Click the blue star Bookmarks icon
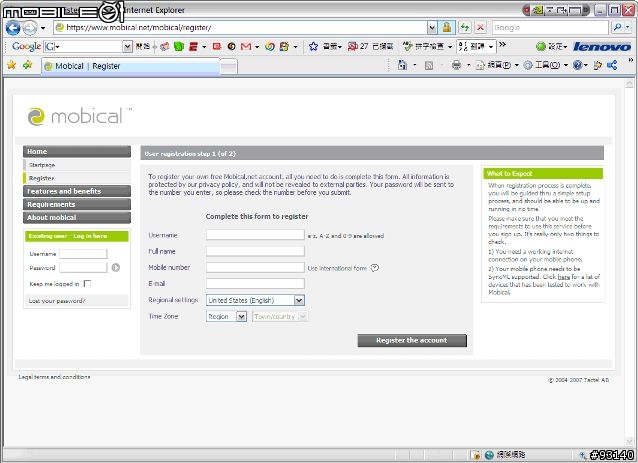 click(313, 47)
